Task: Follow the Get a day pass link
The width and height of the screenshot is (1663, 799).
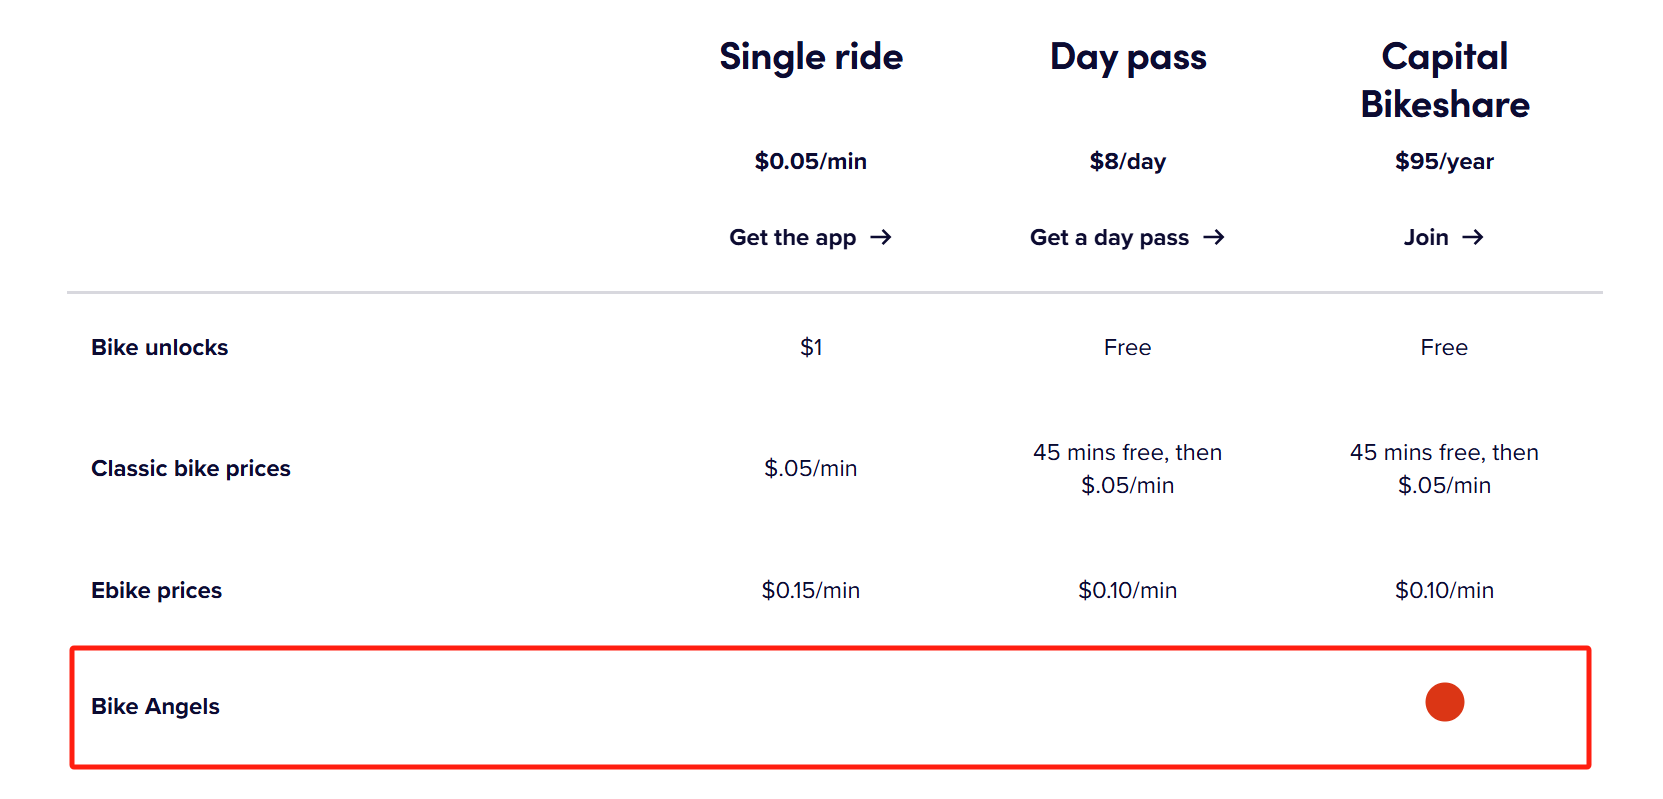Action: pyautogui.click(x=1109, y=237)
